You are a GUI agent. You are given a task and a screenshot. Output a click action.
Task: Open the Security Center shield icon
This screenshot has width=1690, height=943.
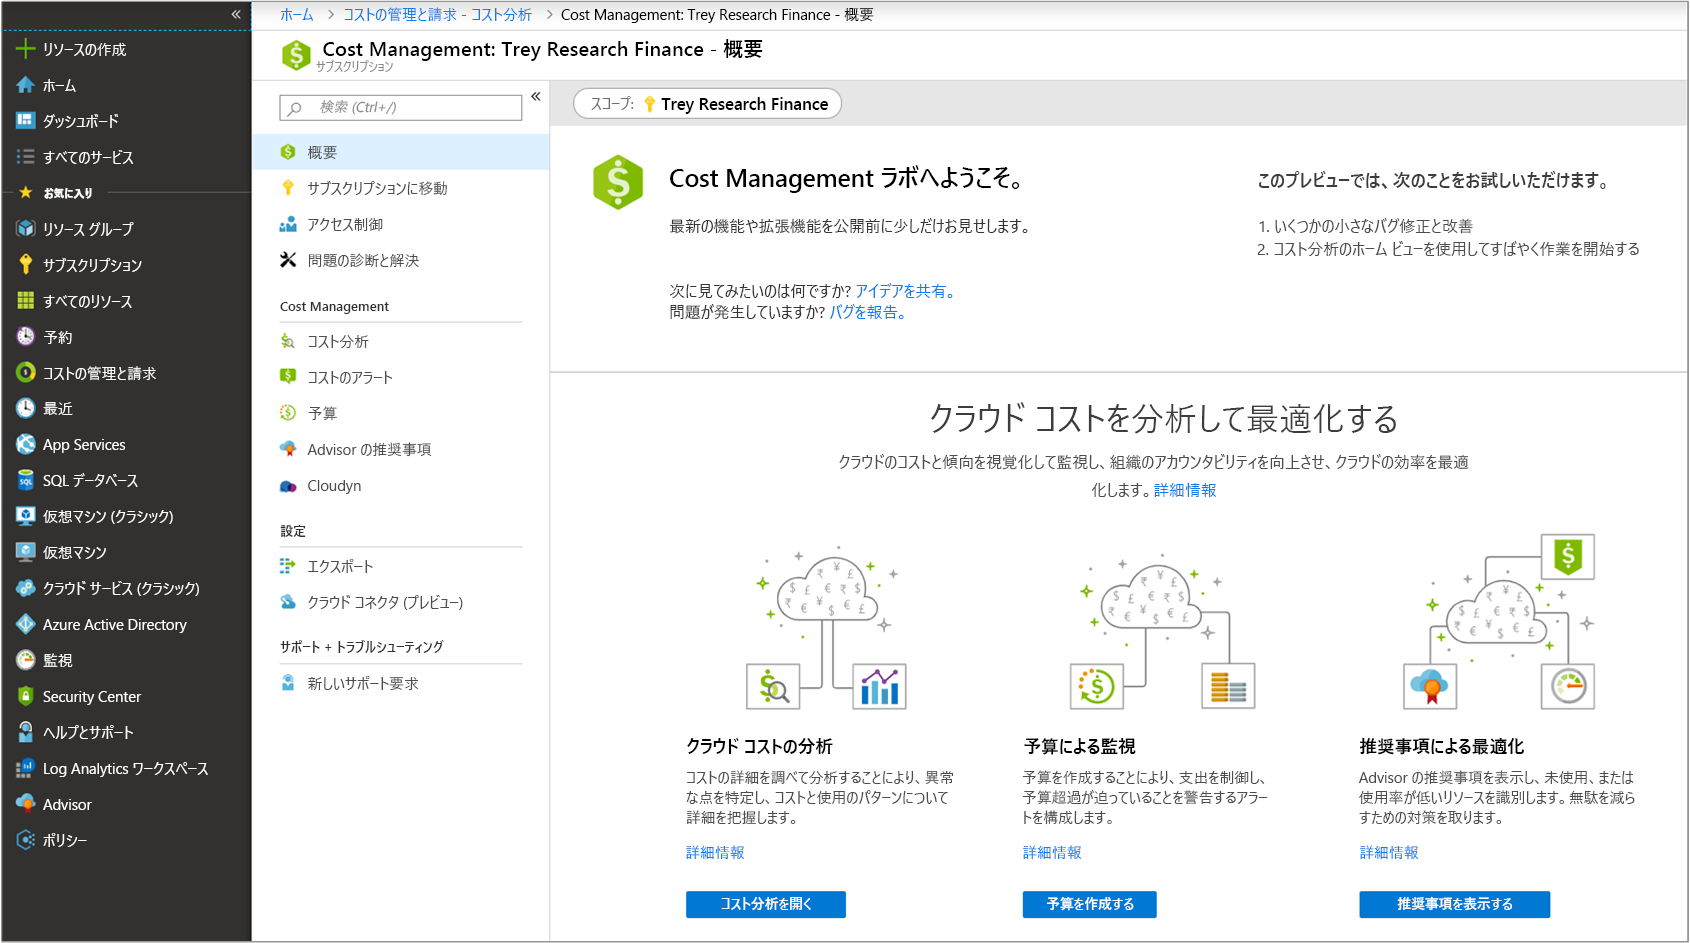coord(26,696)
